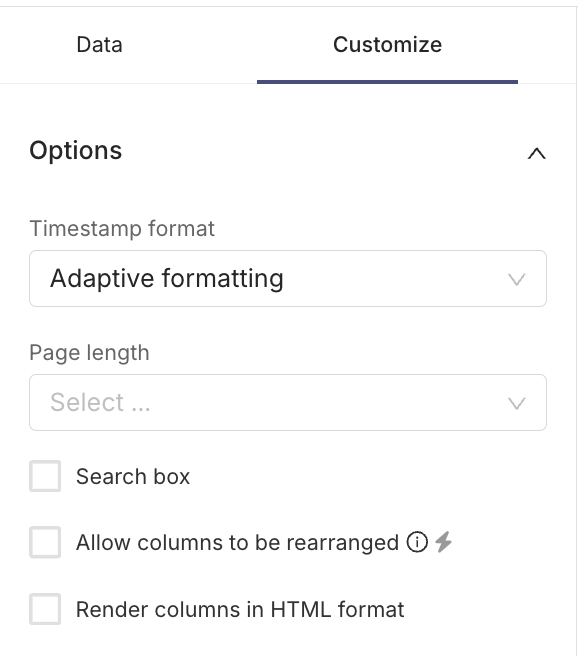Collapse the Options section with the chevron

pyautogui.click(x=537, y=154)
